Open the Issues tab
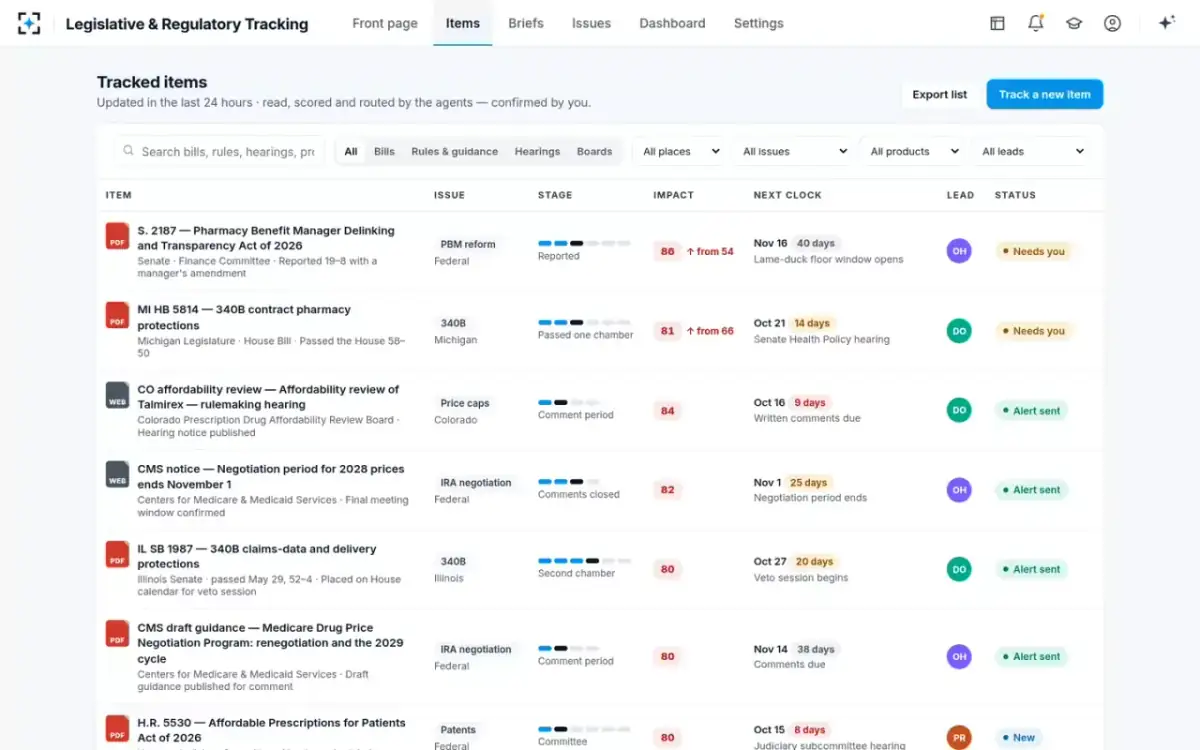 point(591,23)
